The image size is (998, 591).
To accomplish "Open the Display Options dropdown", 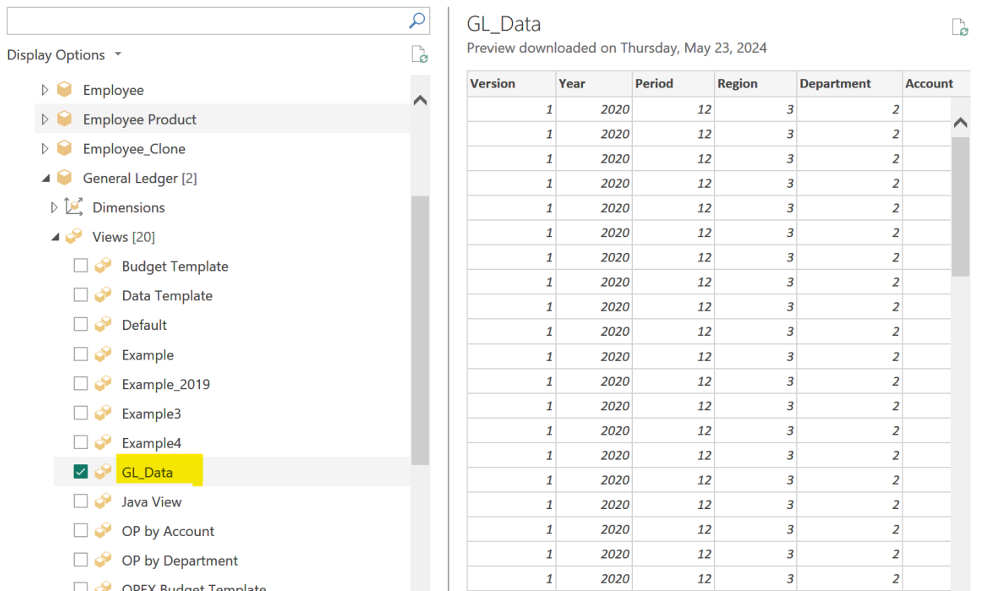I will click(x=64, y=55).
